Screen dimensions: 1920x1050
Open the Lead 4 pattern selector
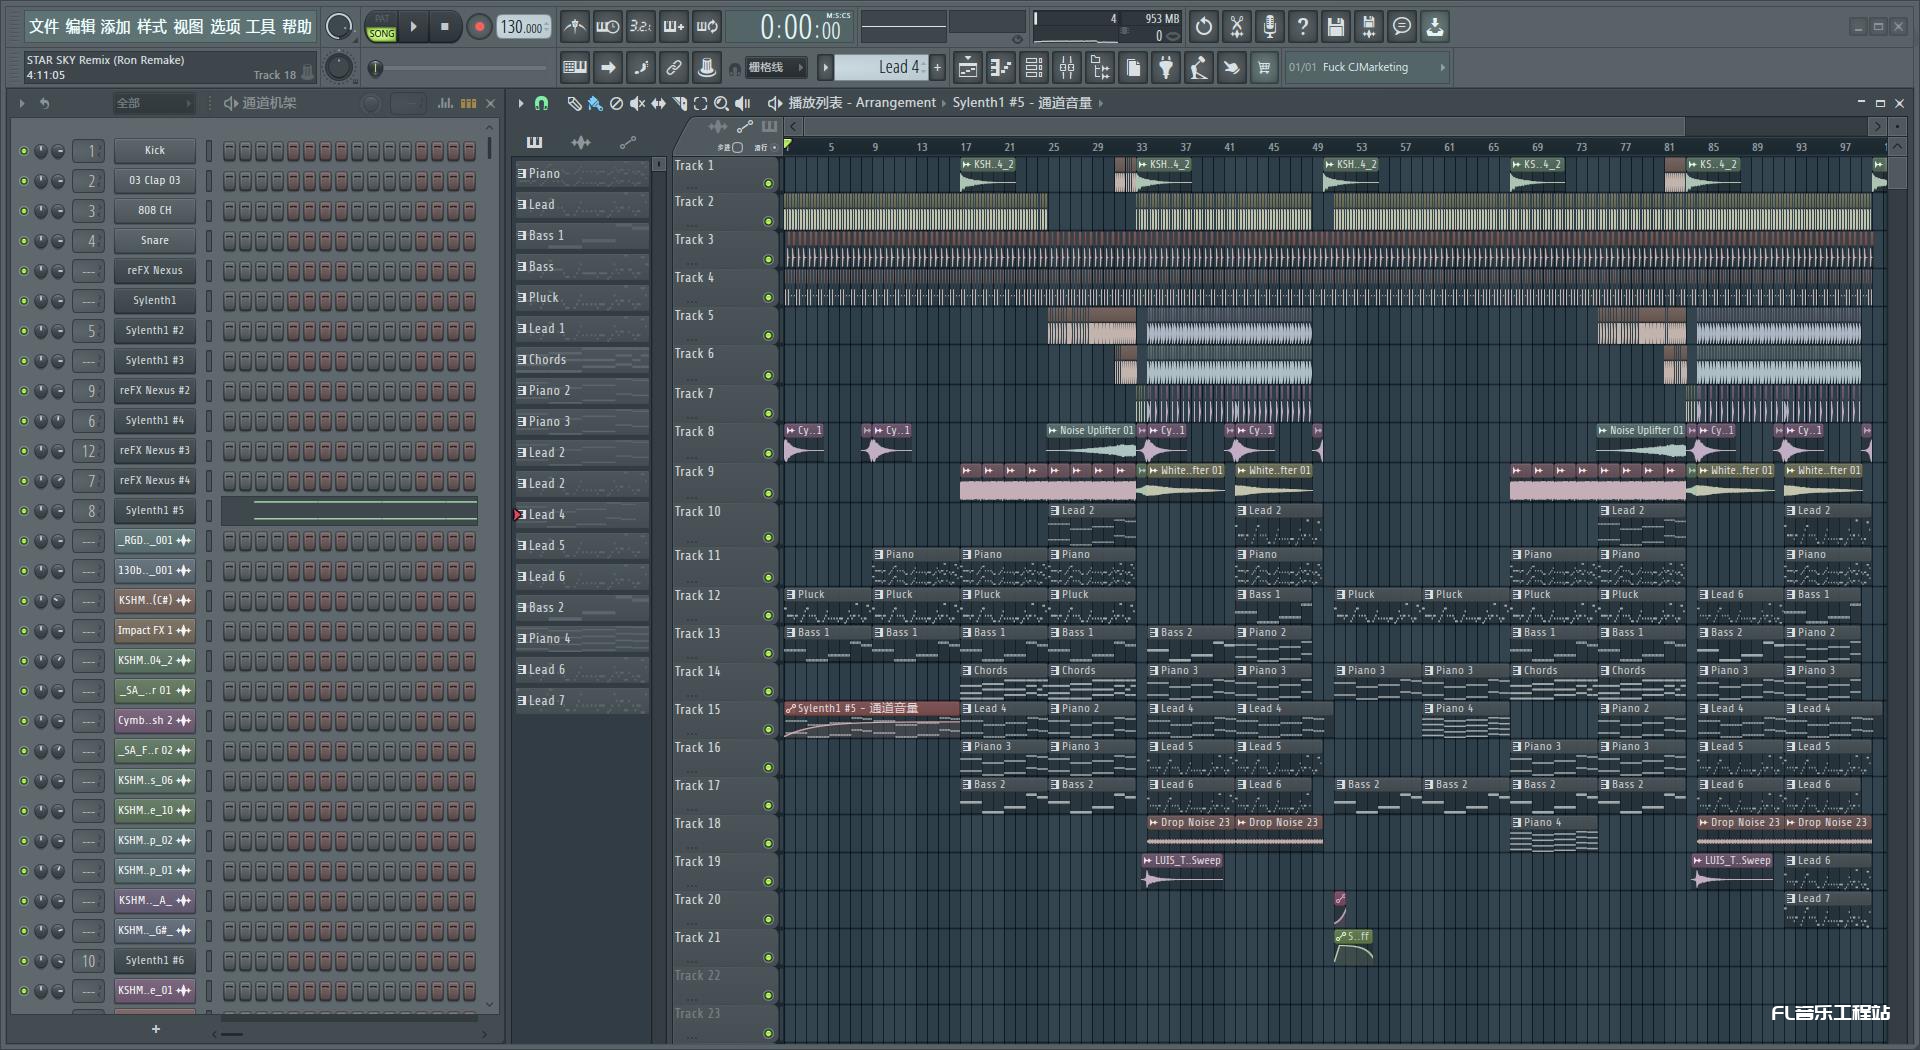881,67
